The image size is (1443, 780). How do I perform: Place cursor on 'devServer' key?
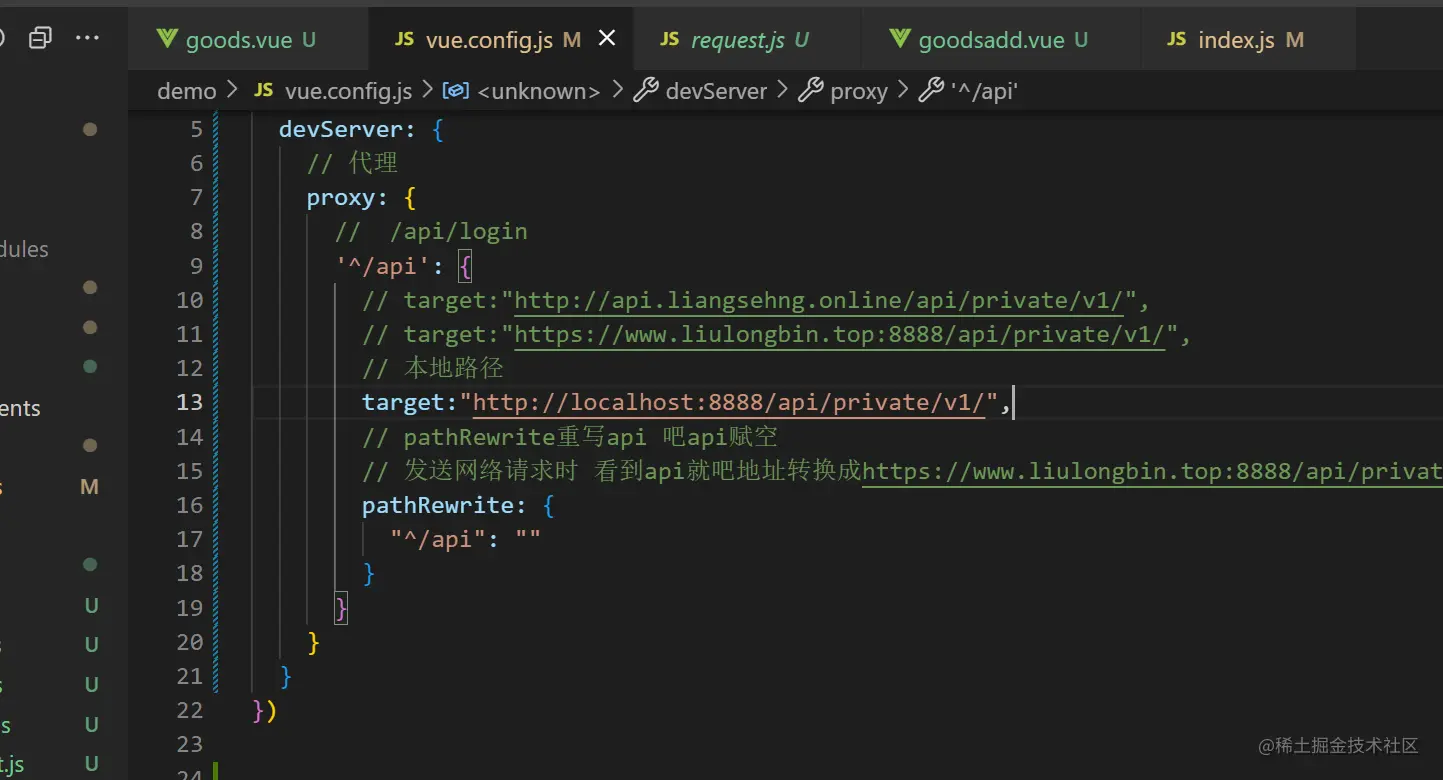click(x=341, y=129)
